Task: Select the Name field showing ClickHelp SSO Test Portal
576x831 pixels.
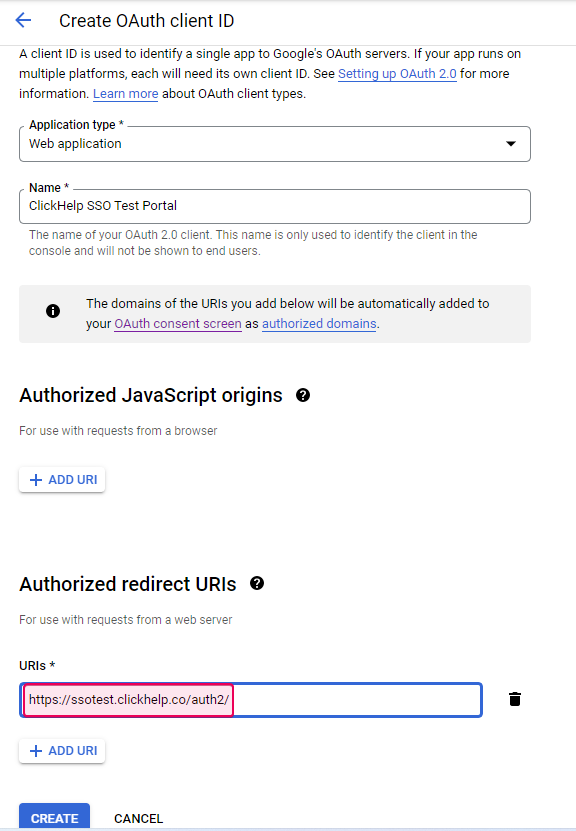Action: tap(275, 206)
